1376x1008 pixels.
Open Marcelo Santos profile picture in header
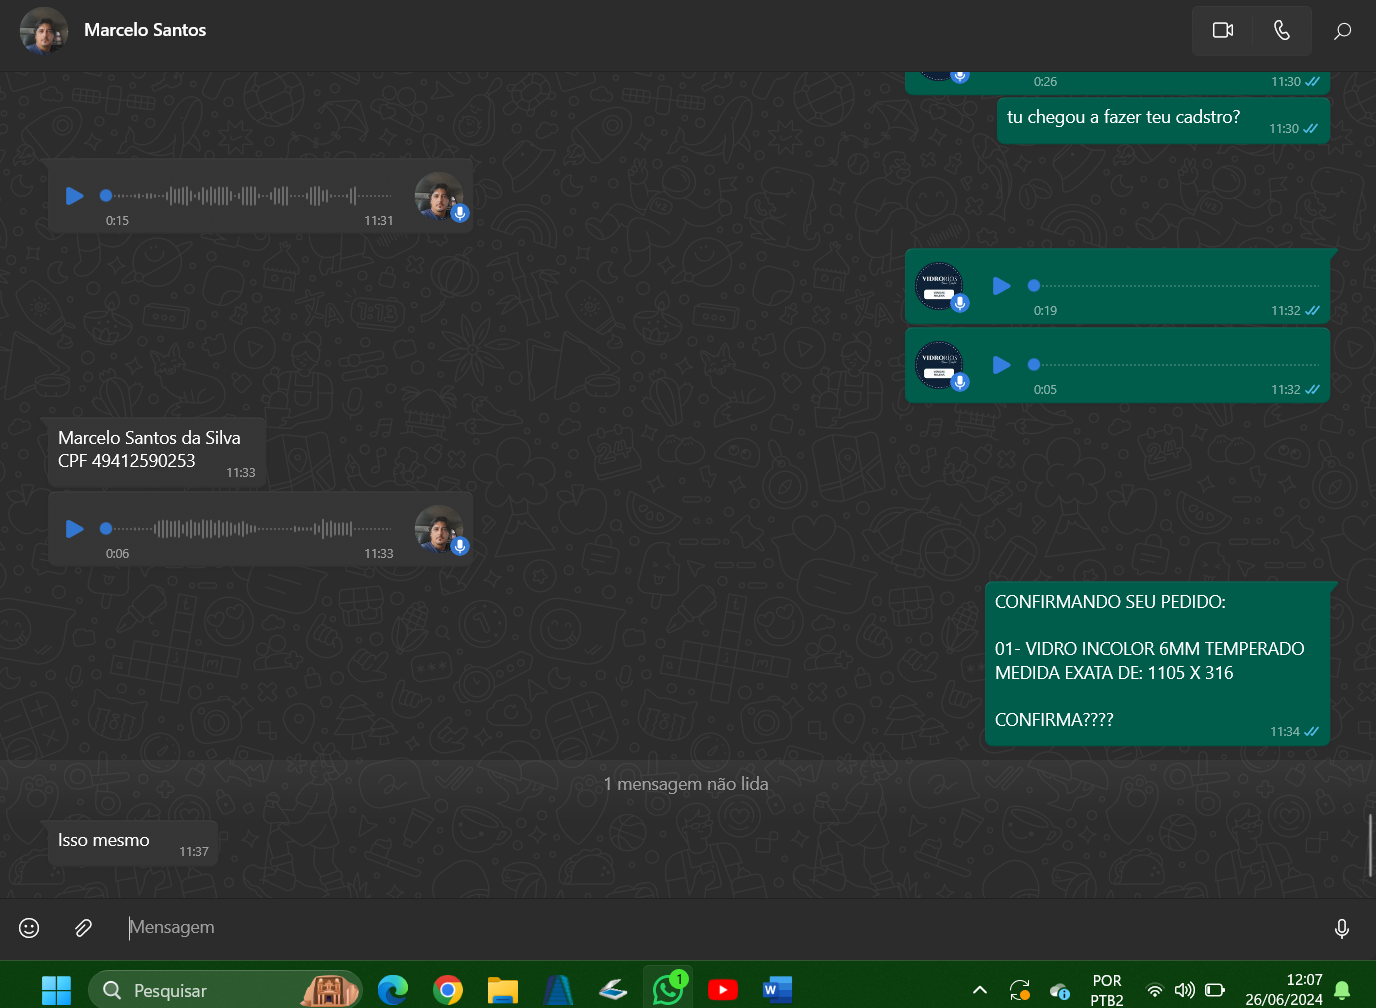pyautogui.click(x=43, y=30)
